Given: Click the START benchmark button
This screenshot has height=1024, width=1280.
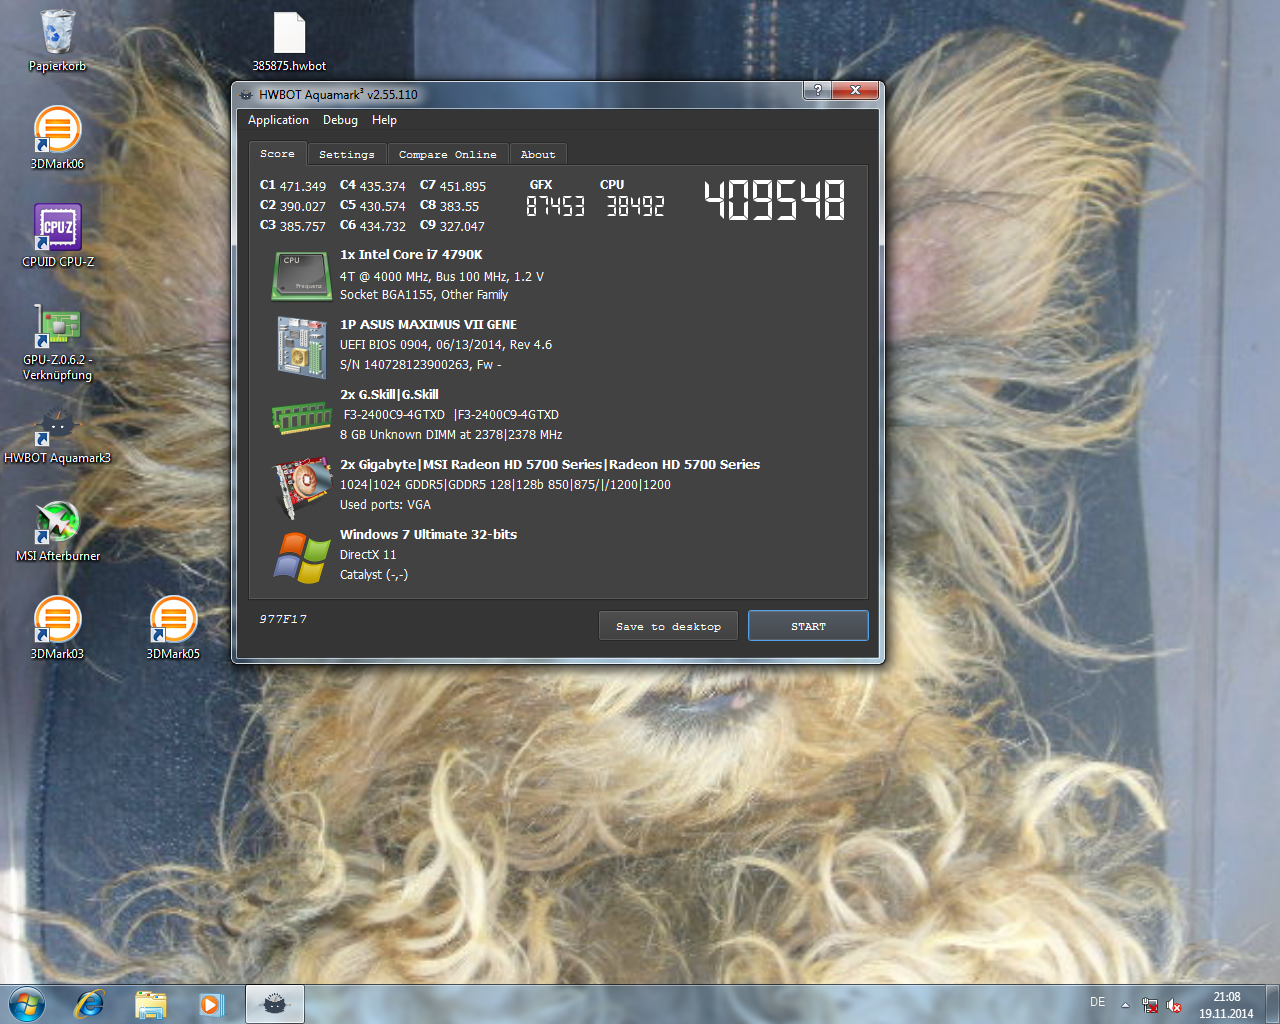Looking at the screenshot, I should pyautogui.click(x=808, y=626).
